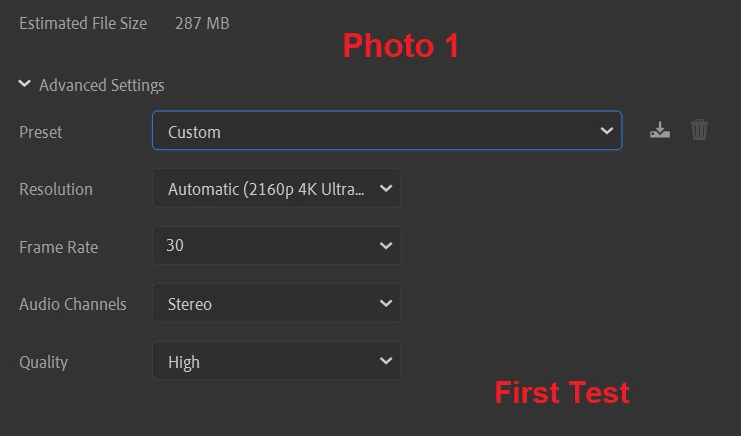Collapse the Advanced Settings chevron

[x=25, y=84]
